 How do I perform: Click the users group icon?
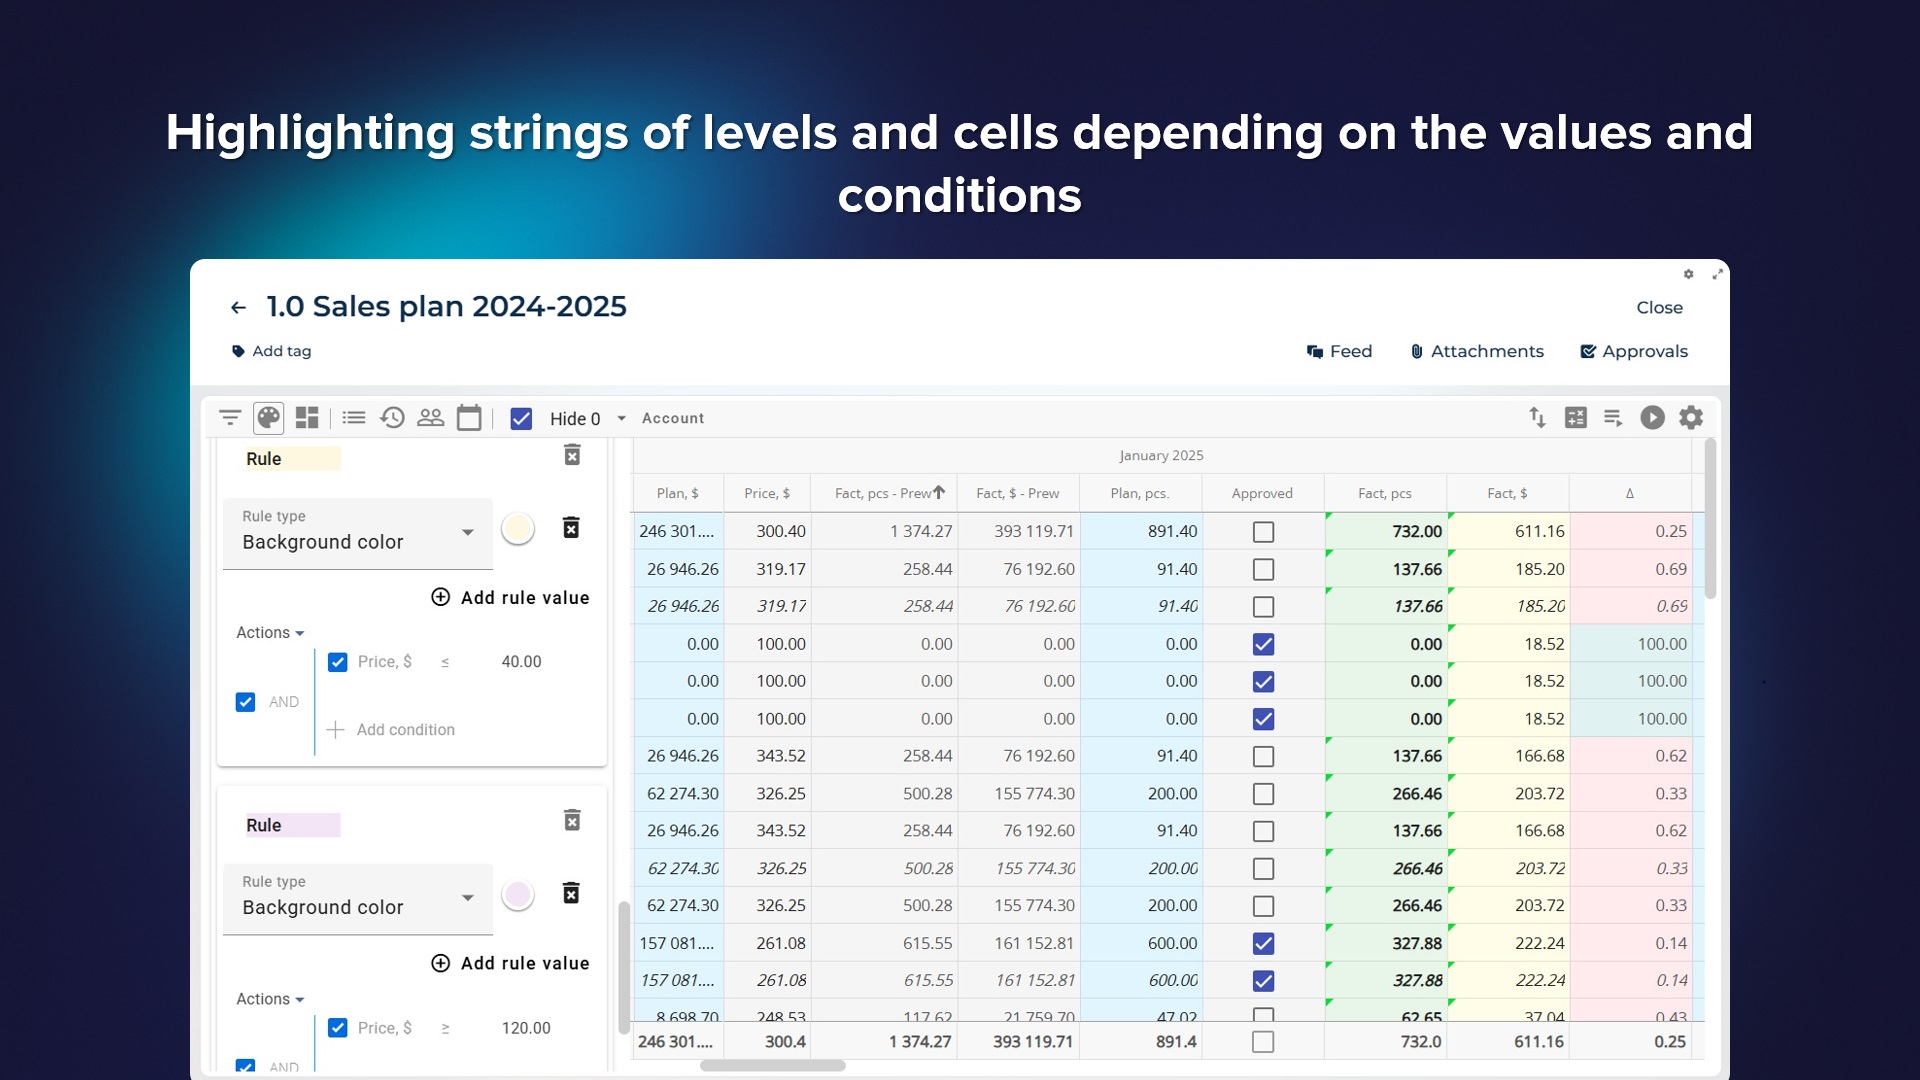pyautogui.click(x=430, y=418)
